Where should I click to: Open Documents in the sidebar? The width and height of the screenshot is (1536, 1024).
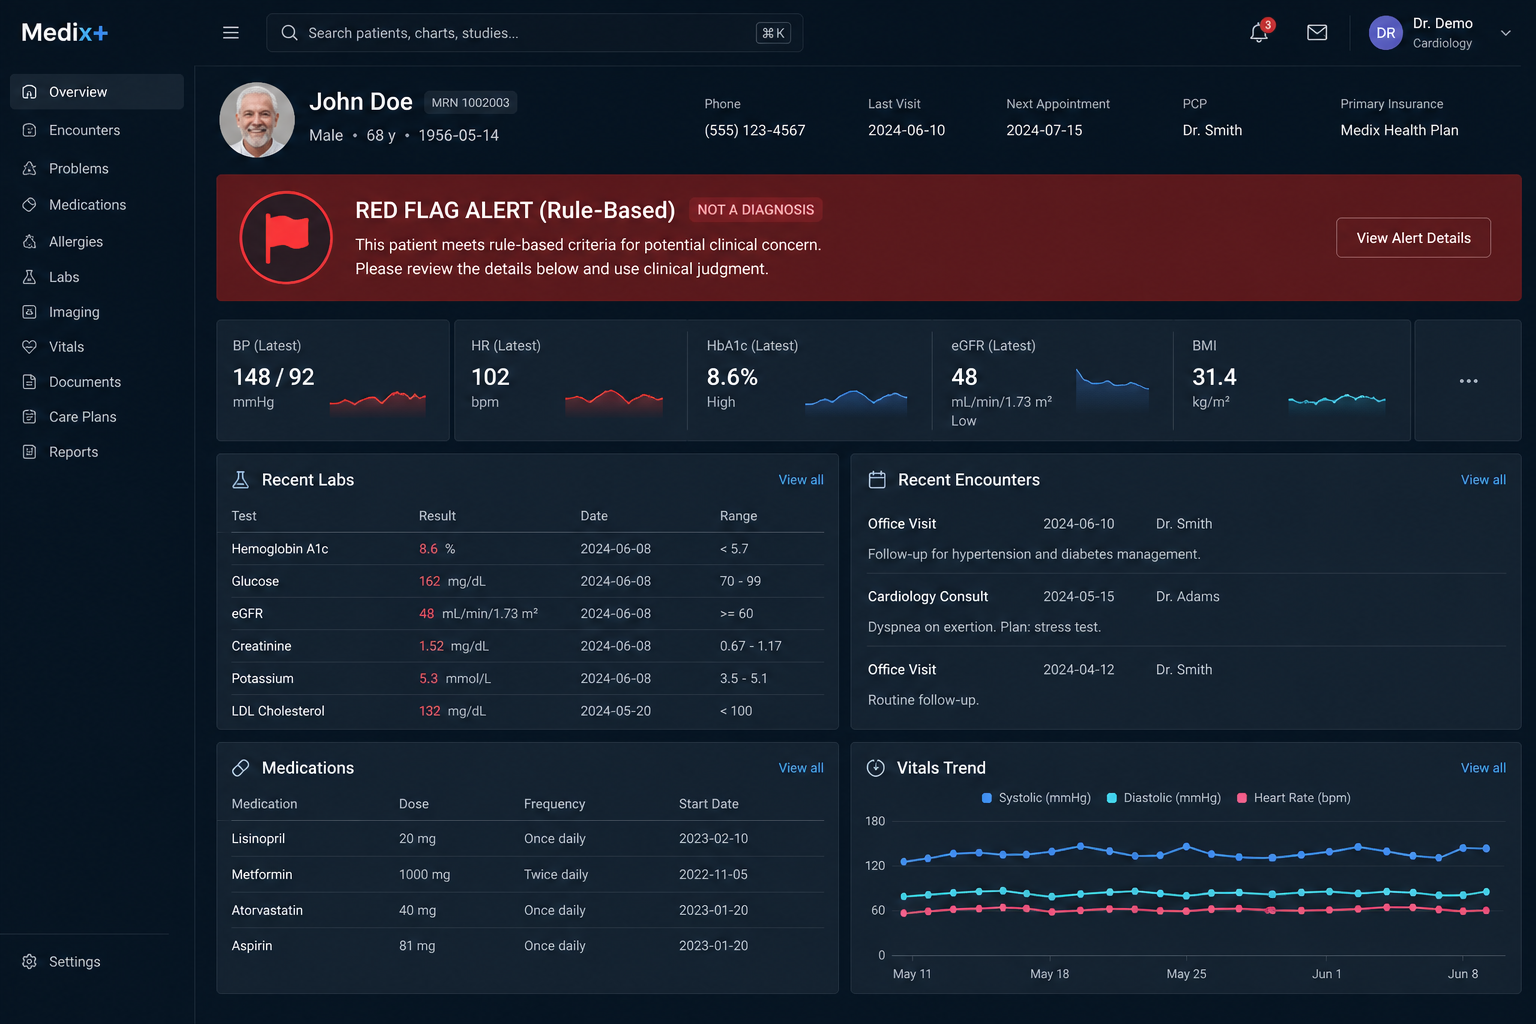point(97,382)
